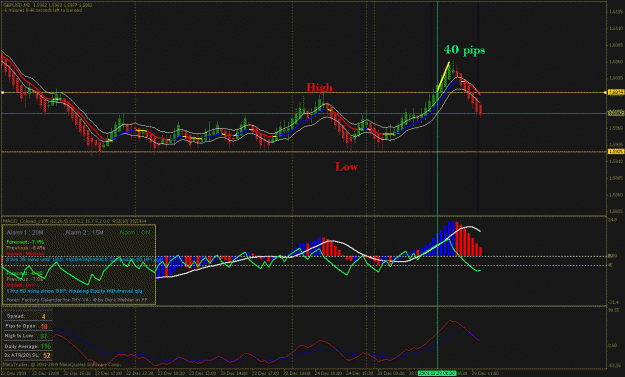Click the green Alarm ON status text
This screenshot has width=625, height=377.
click(135, 232)
